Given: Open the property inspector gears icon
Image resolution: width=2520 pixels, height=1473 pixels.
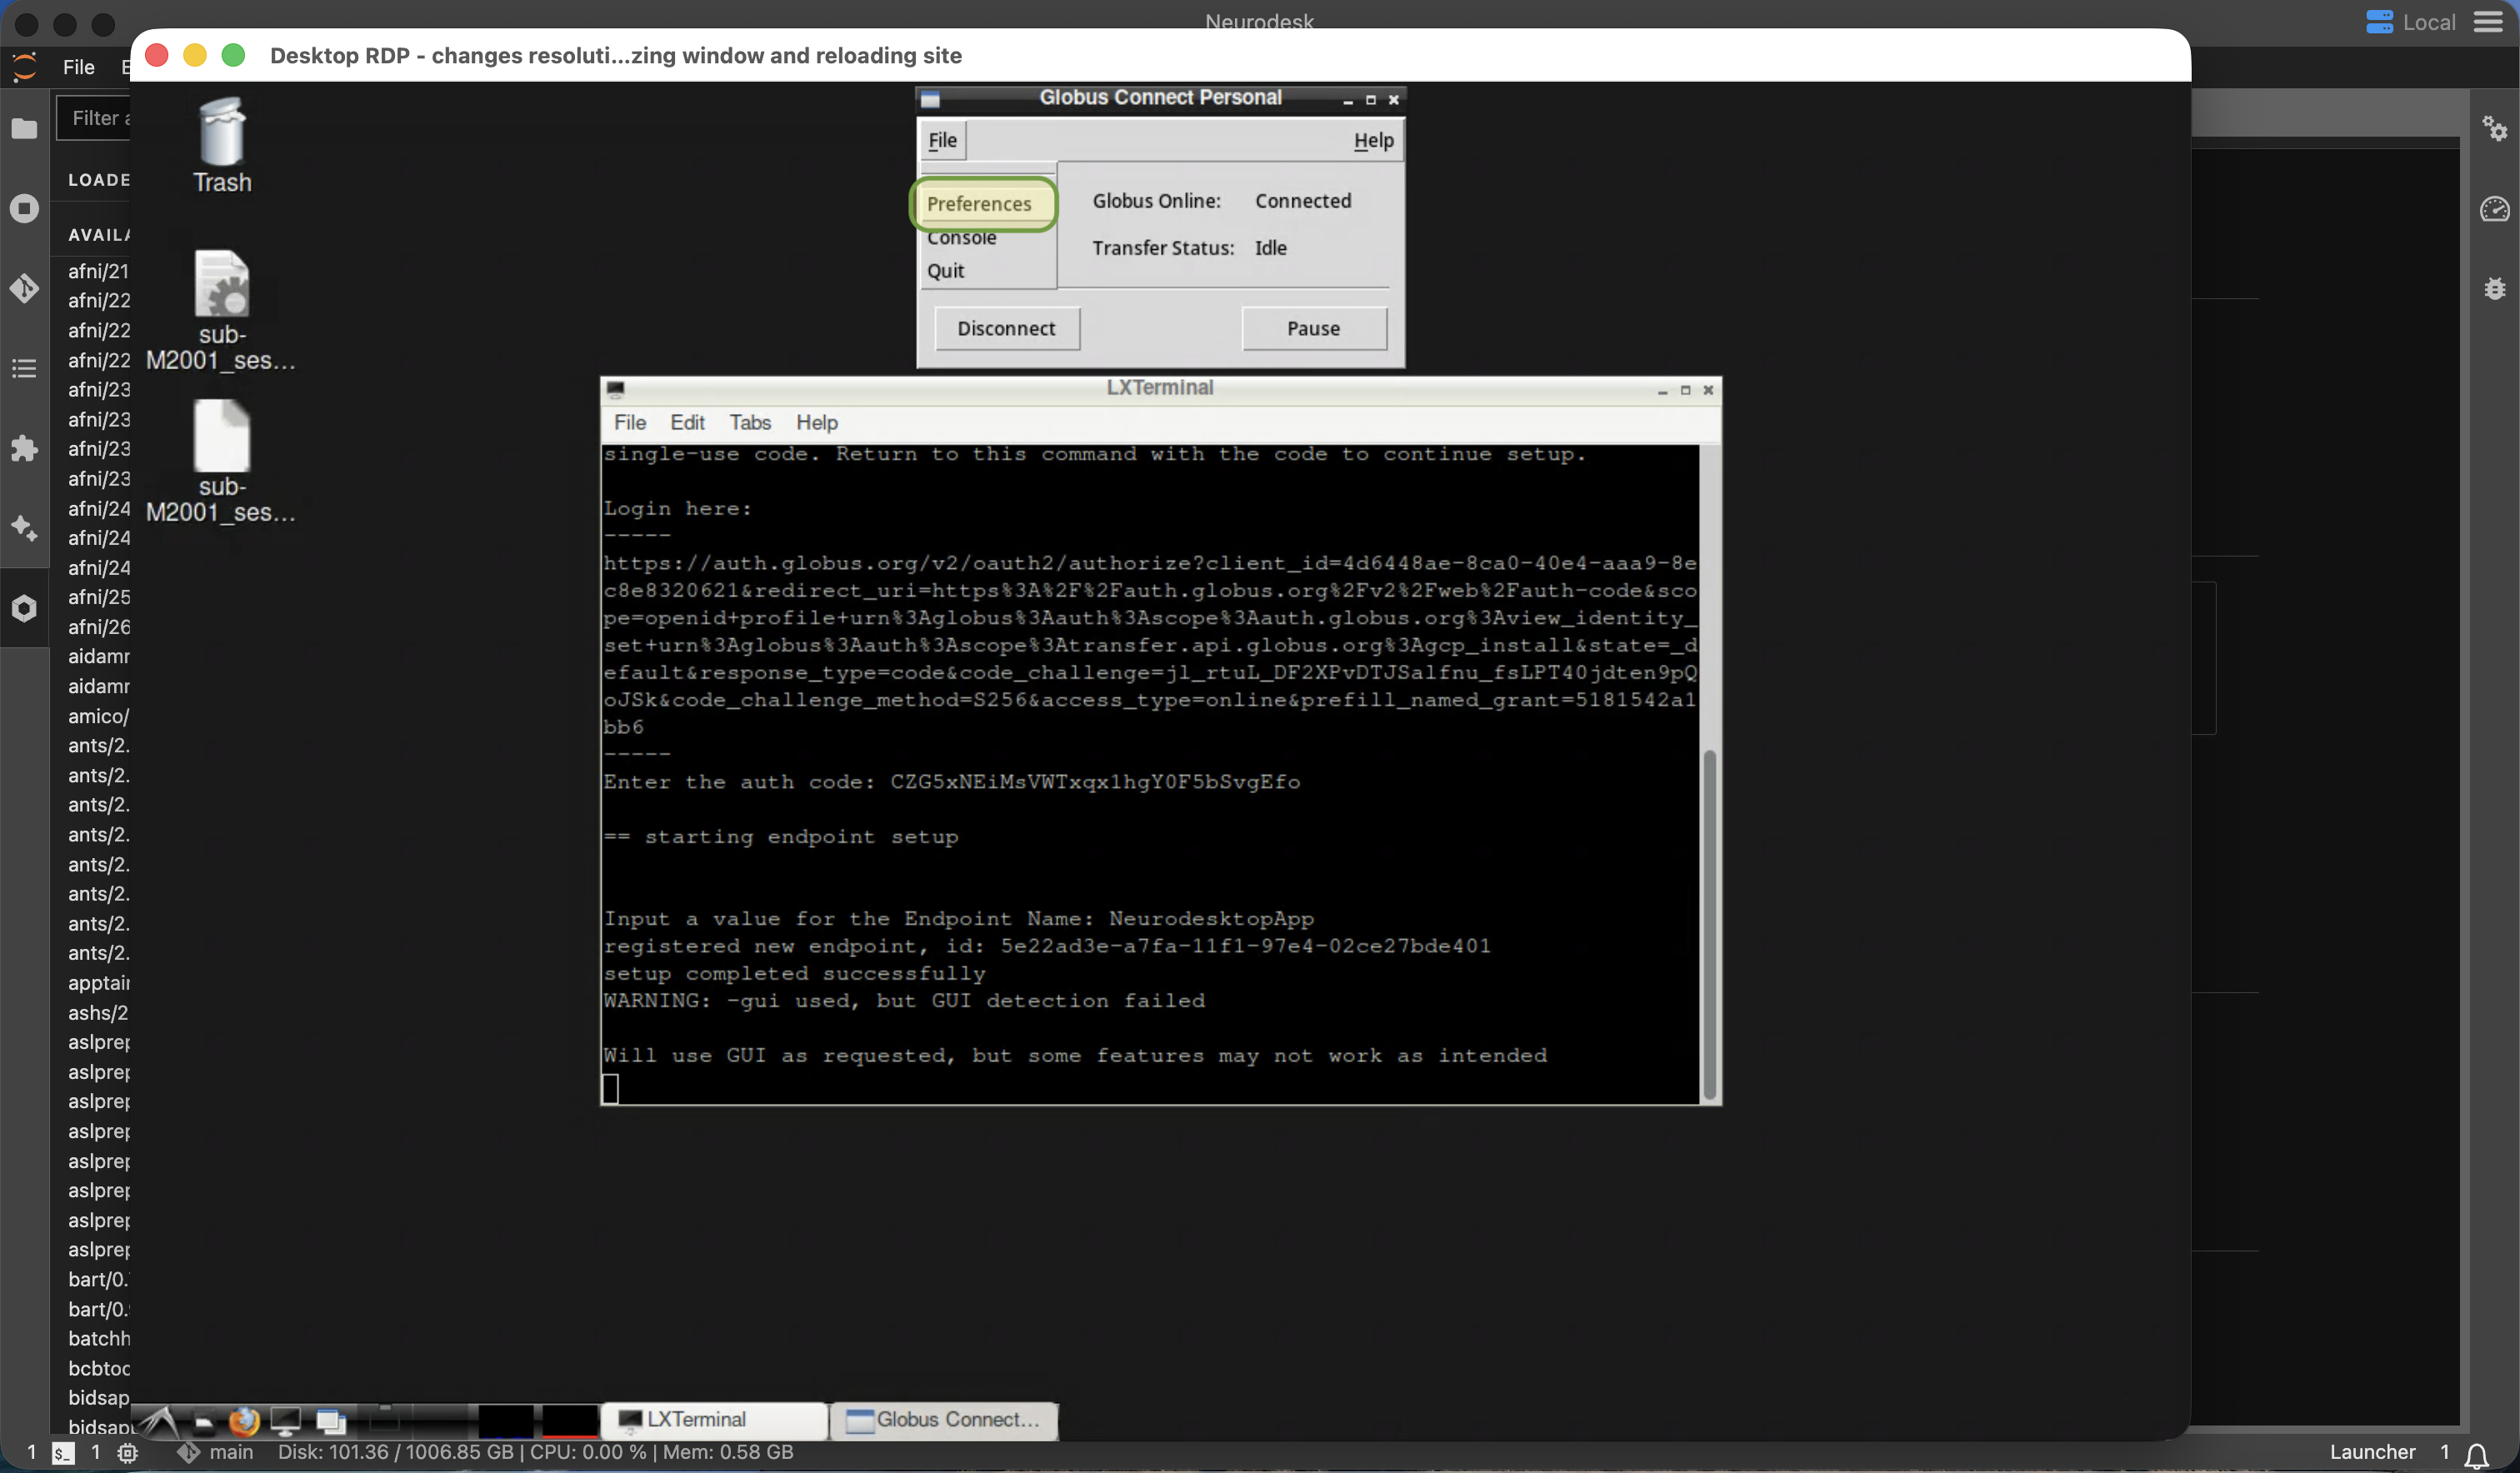Looking at the screenshot, I should pyautogui.click(x=2494, y=128).
